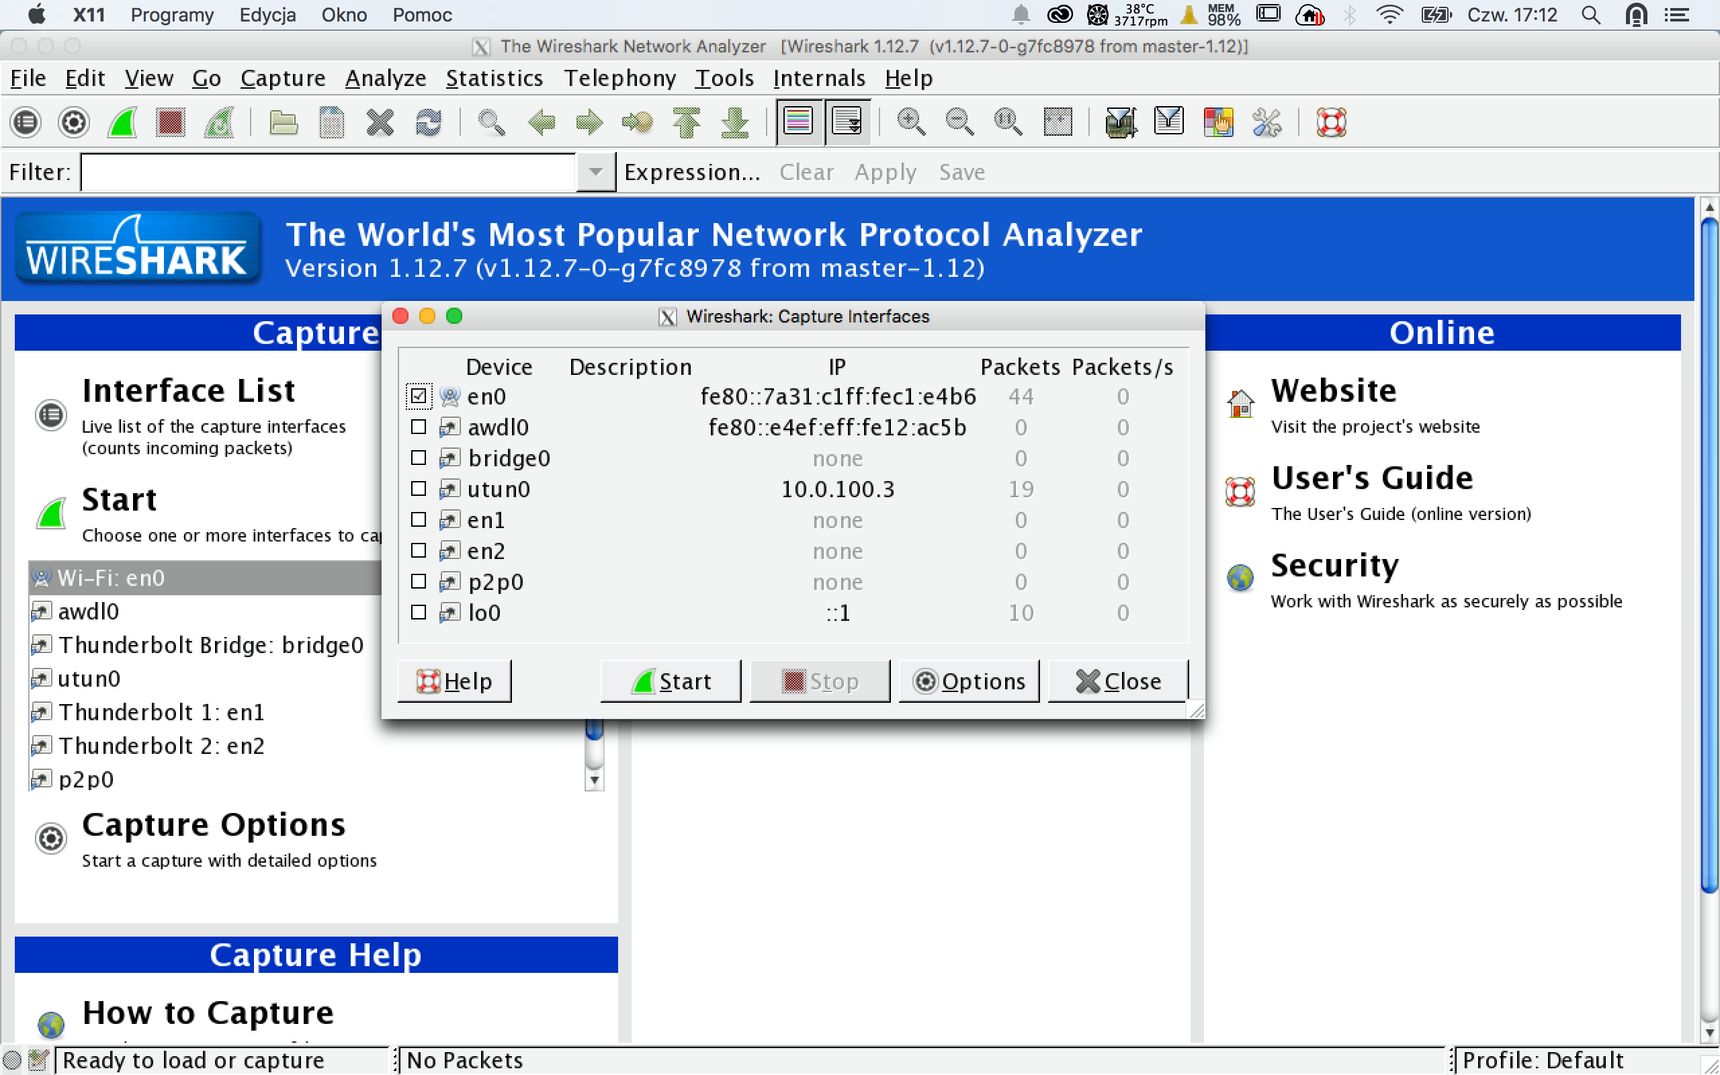The width and height of the screenshot is (1720, 1075).
Task: Check the lo0 interface checkbox
Action: tap(419, 613)
